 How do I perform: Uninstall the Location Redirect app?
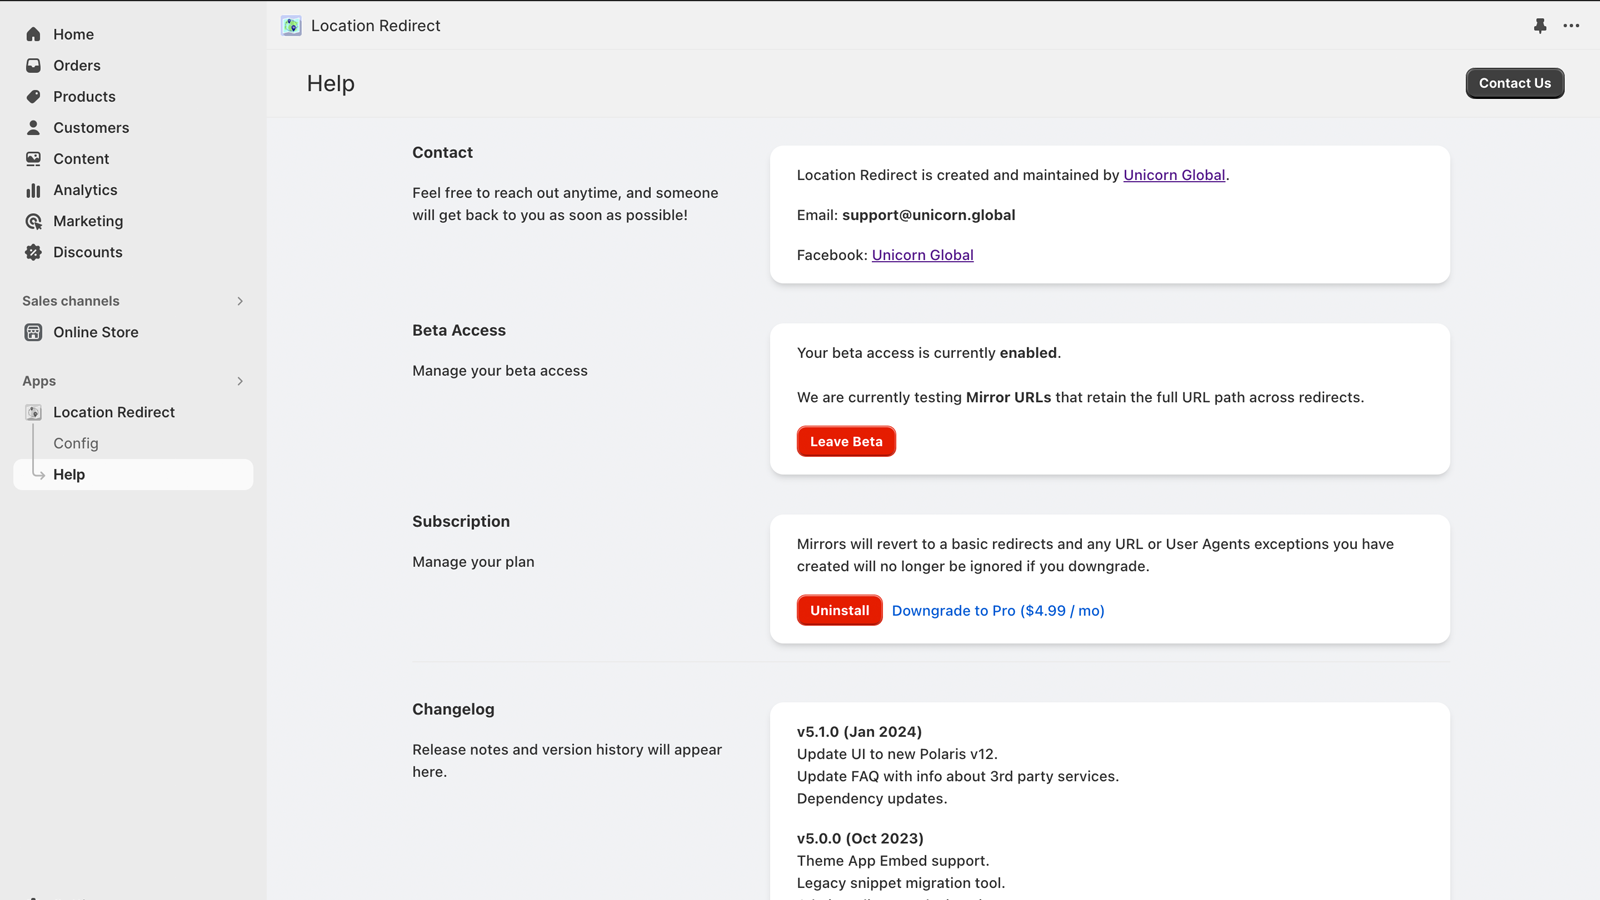pyautogui.click(x=839, y=610)
